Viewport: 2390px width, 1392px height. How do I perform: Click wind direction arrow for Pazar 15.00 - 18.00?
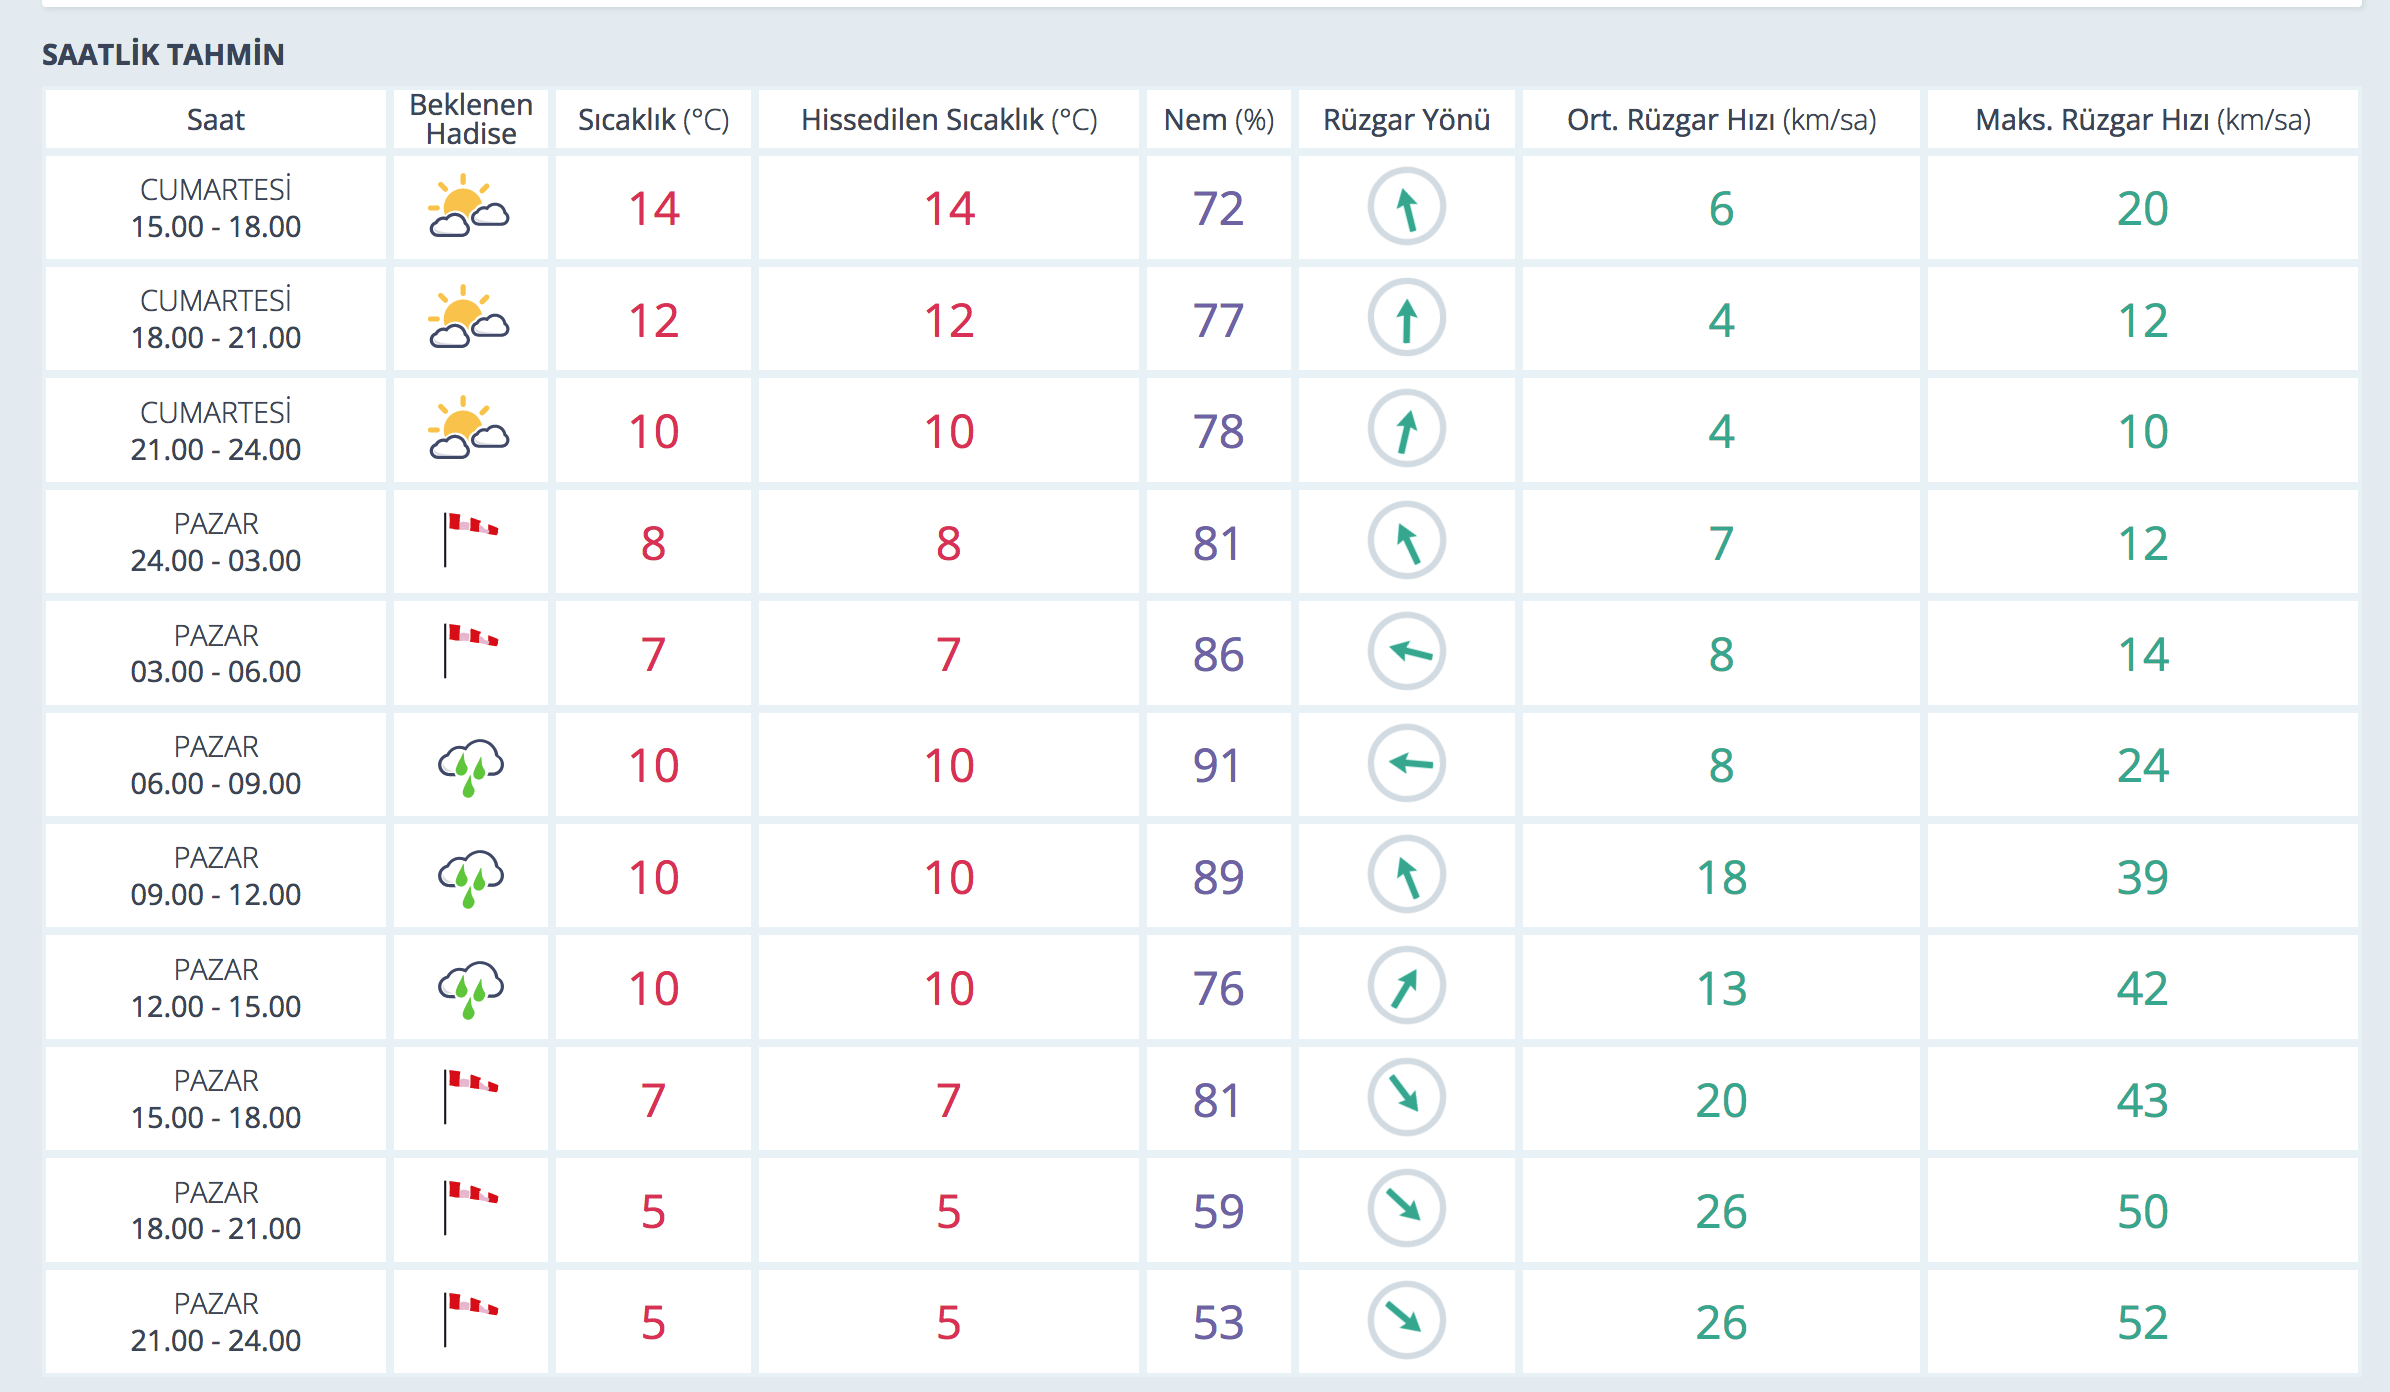coord(1406,1098)
